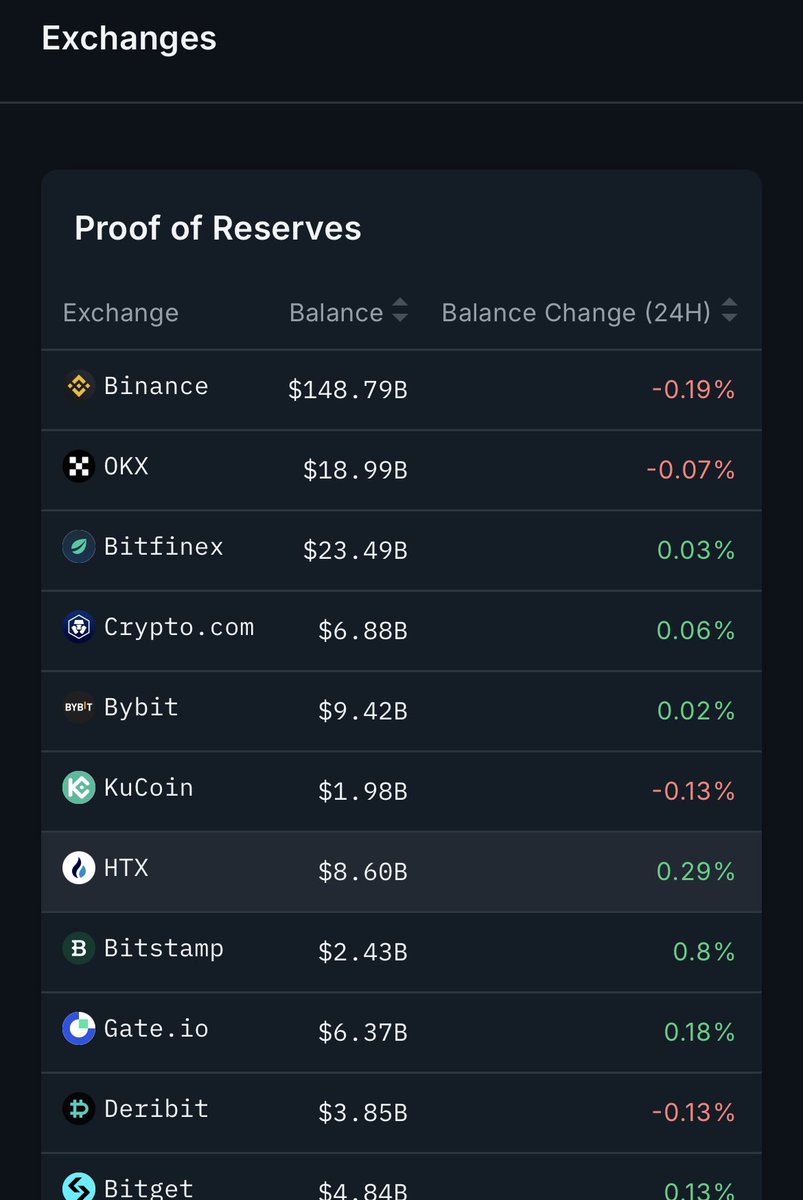
Task: Click the OKX logo icon
Action: click(79, 466)
